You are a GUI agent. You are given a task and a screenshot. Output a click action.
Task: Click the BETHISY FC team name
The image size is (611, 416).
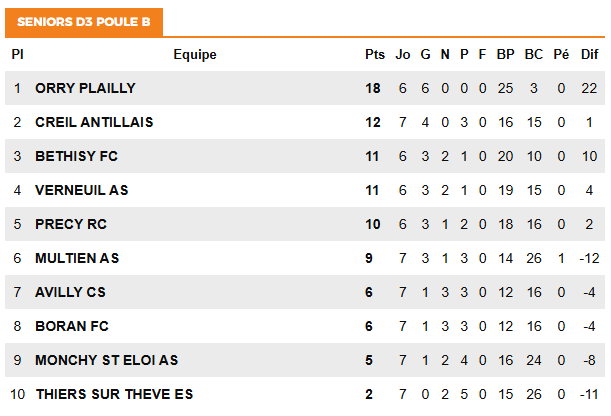[x=77, y=156]
